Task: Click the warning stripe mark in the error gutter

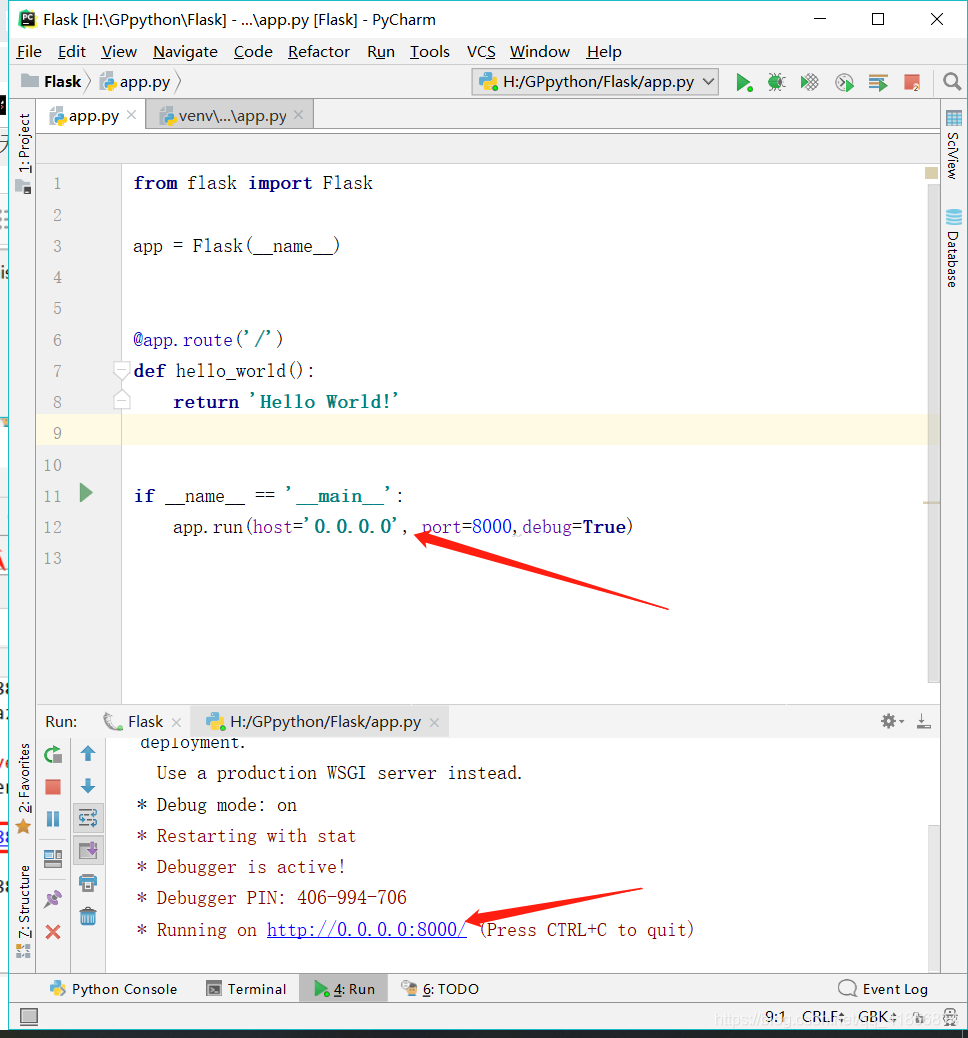Action: pyautogui.click(x=931, y=502)
